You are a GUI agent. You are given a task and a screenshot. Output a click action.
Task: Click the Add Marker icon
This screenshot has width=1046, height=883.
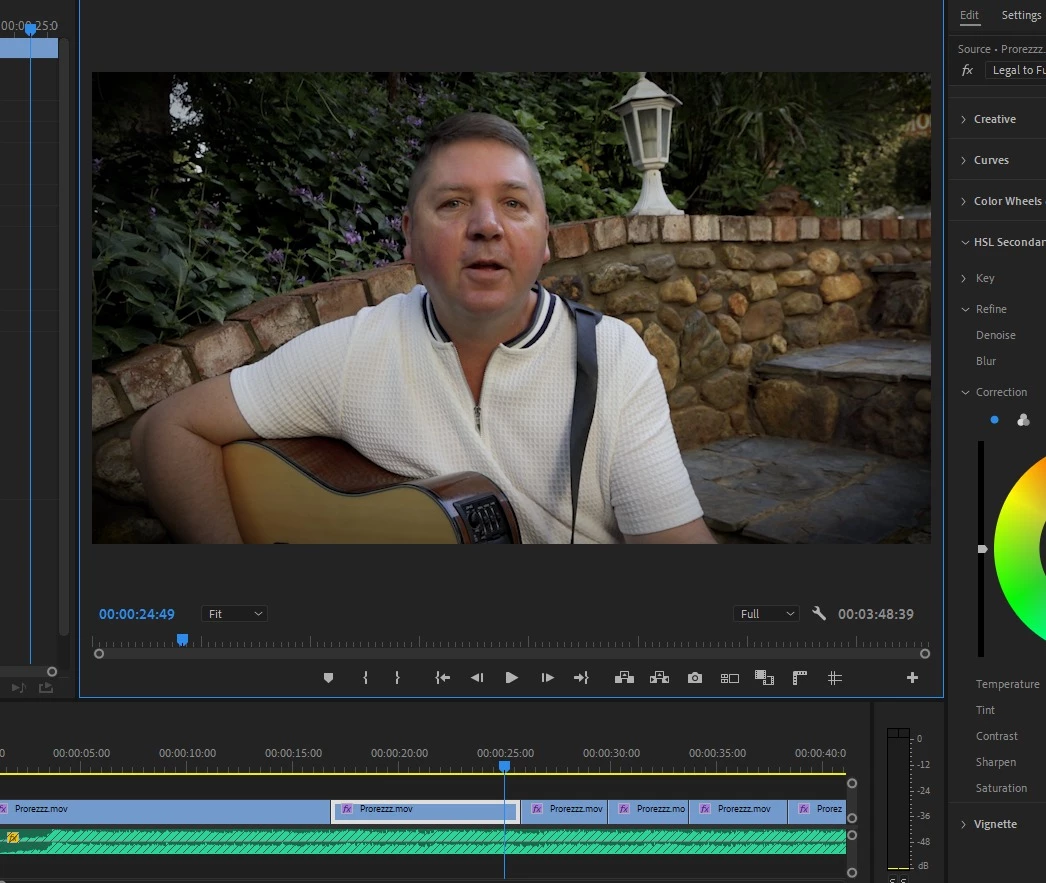tap(328, 678)
